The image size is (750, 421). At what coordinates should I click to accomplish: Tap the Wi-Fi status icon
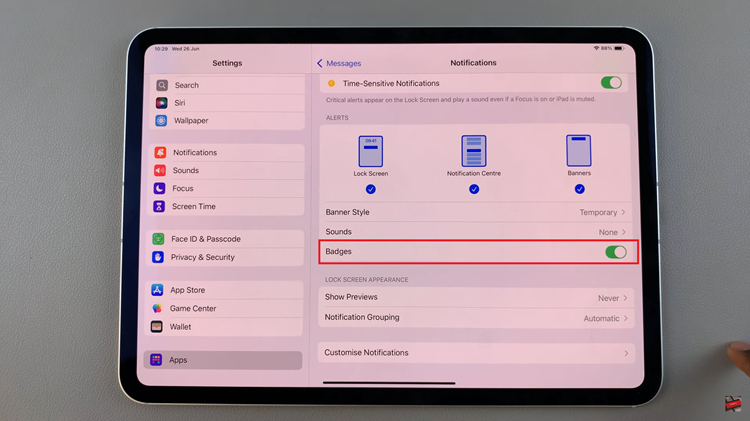[x=596, y=48]
